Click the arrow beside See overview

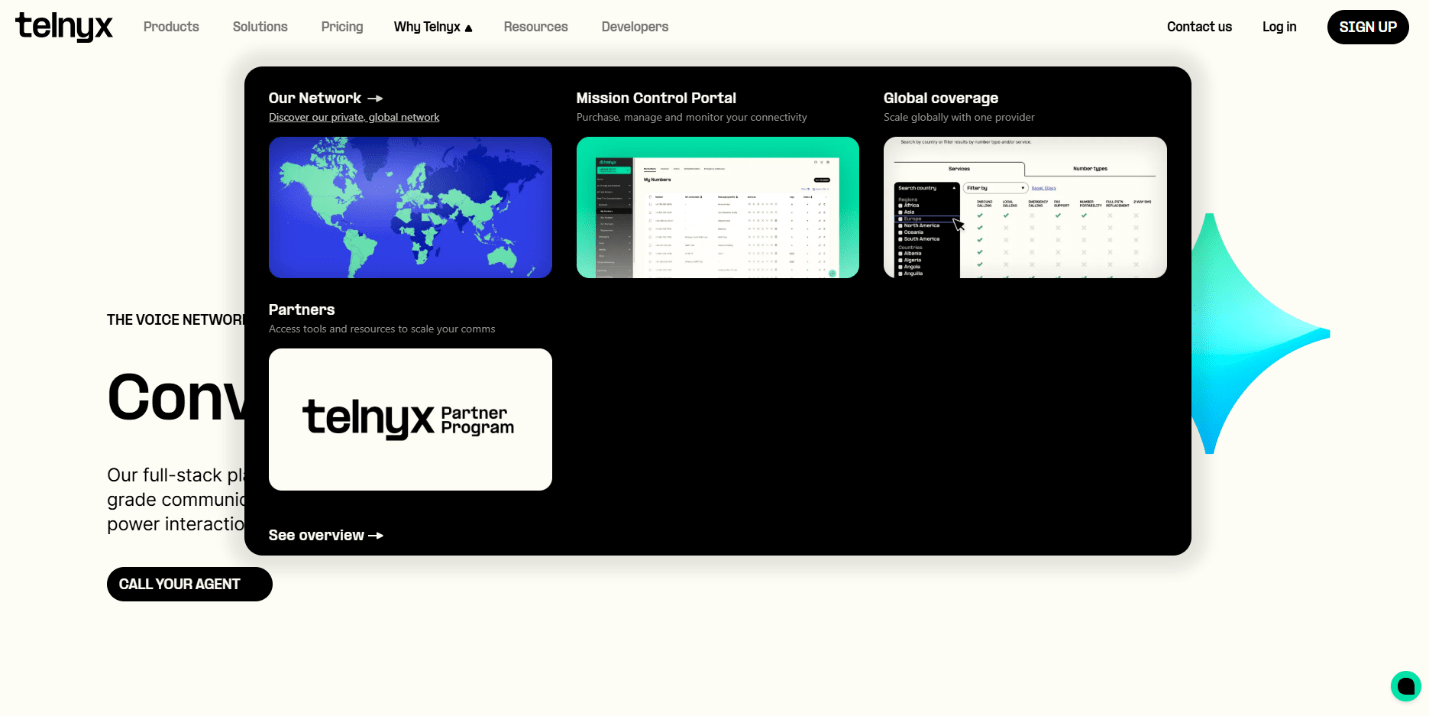tap(376, 535)
